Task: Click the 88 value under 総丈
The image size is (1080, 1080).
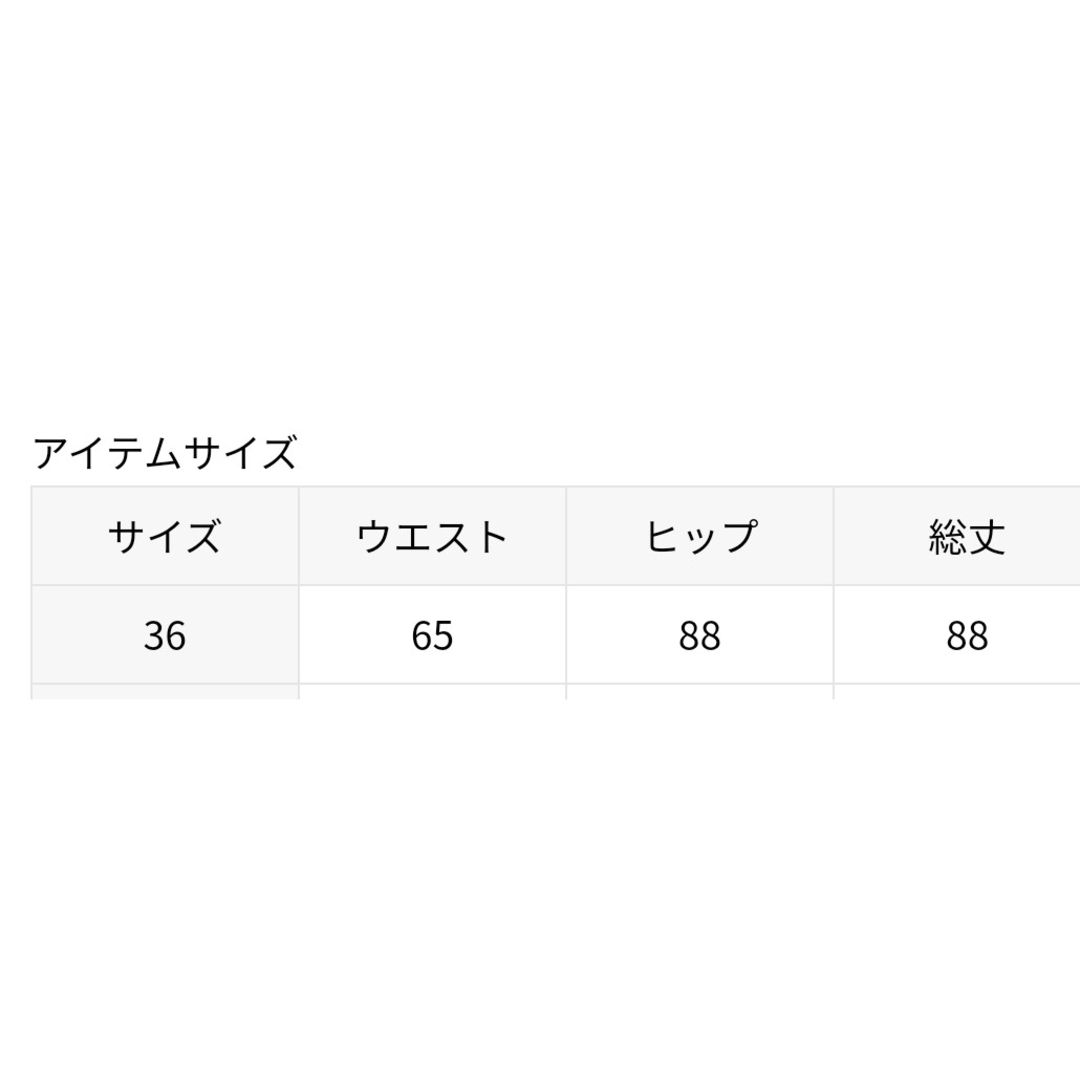Action: tap(957, 635)
